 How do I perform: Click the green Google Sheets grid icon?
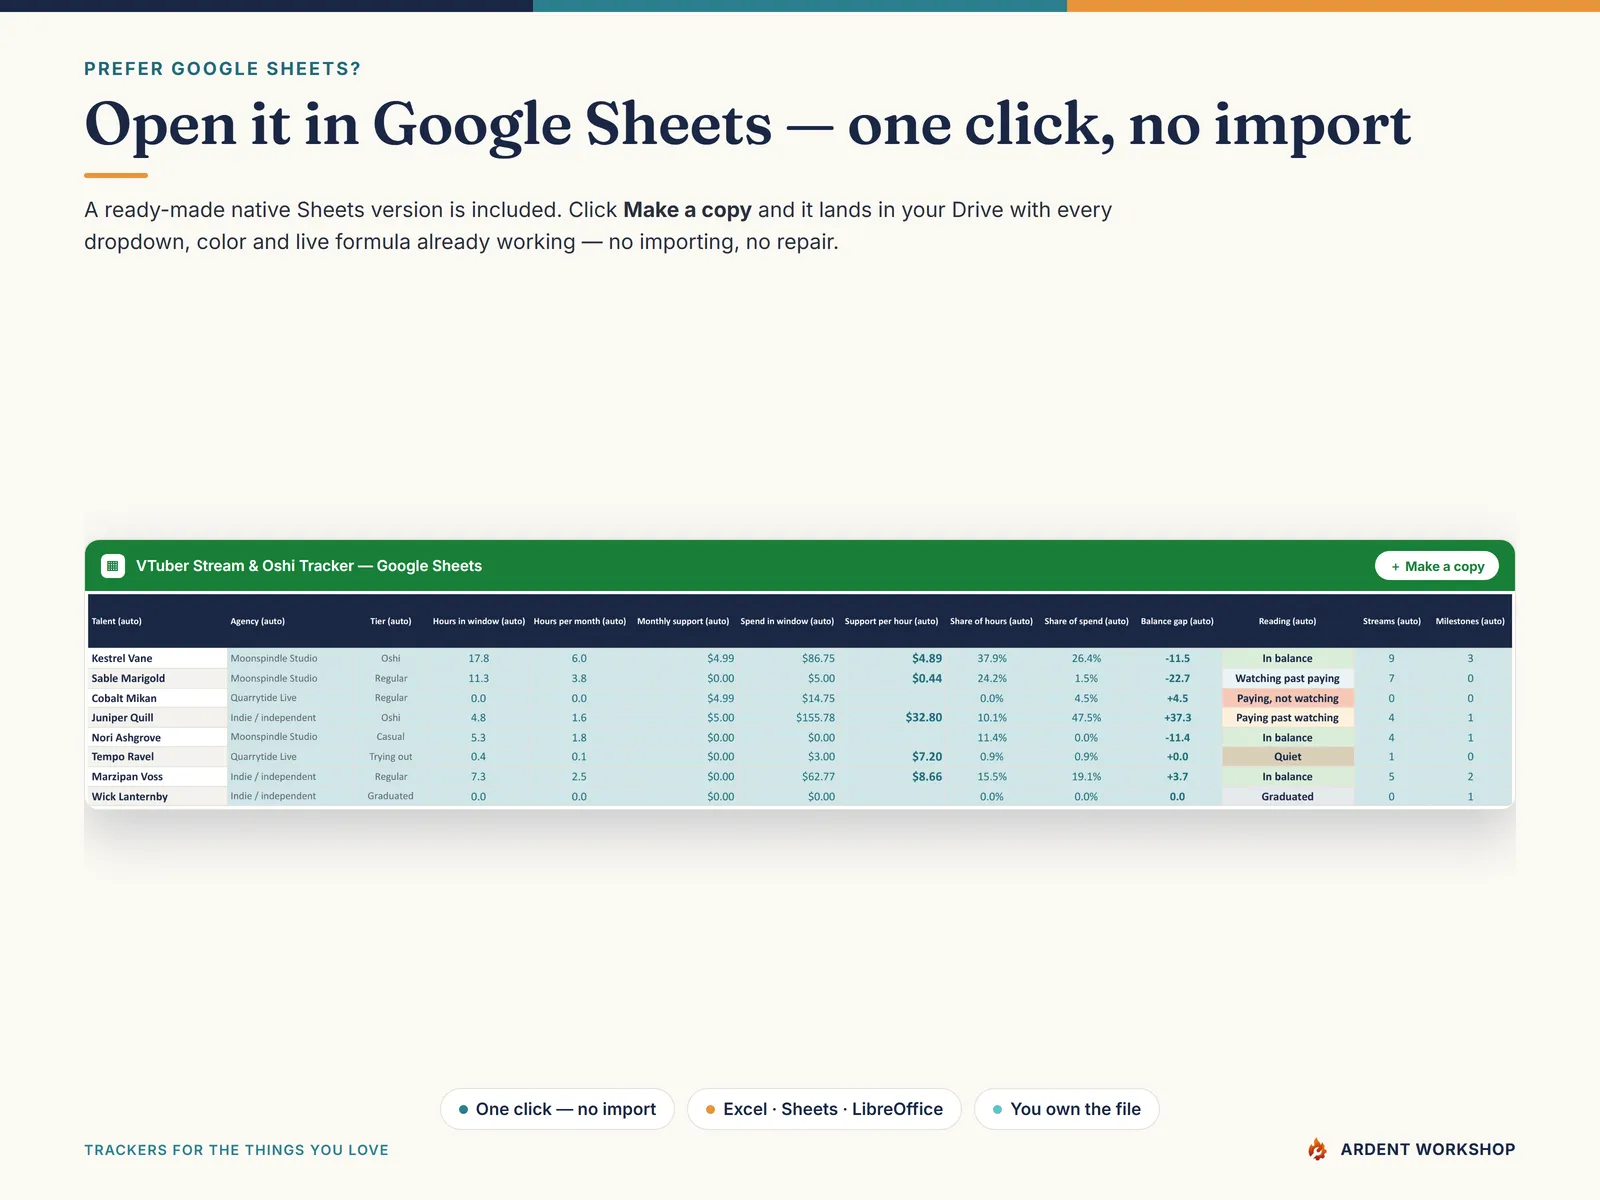coord(113,566)
